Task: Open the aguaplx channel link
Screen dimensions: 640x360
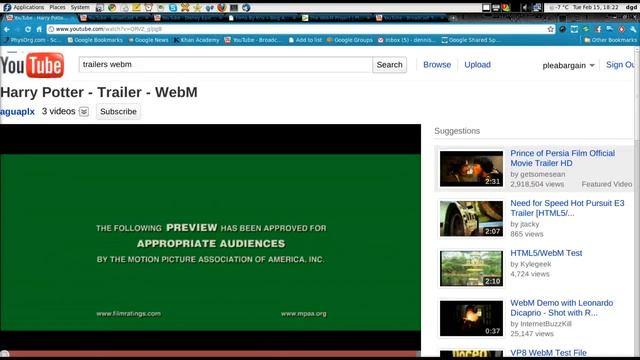Action: coord(17,111)
